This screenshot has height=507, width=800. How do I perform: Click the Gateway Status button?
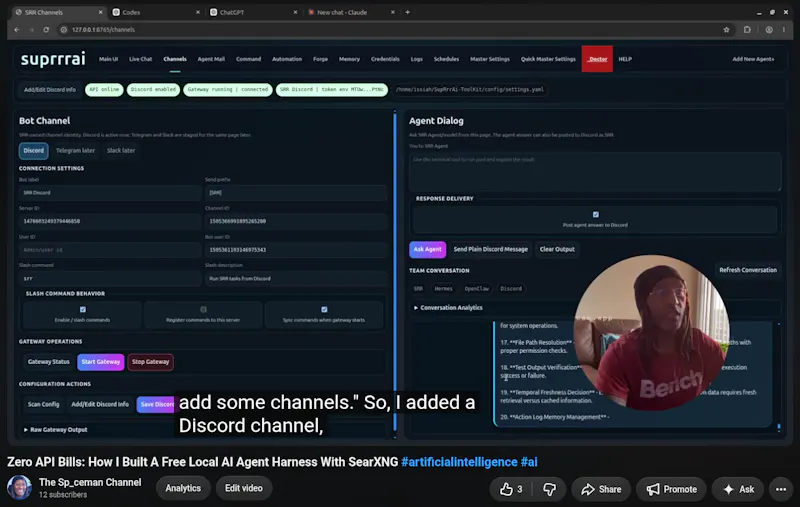(48, 362)
